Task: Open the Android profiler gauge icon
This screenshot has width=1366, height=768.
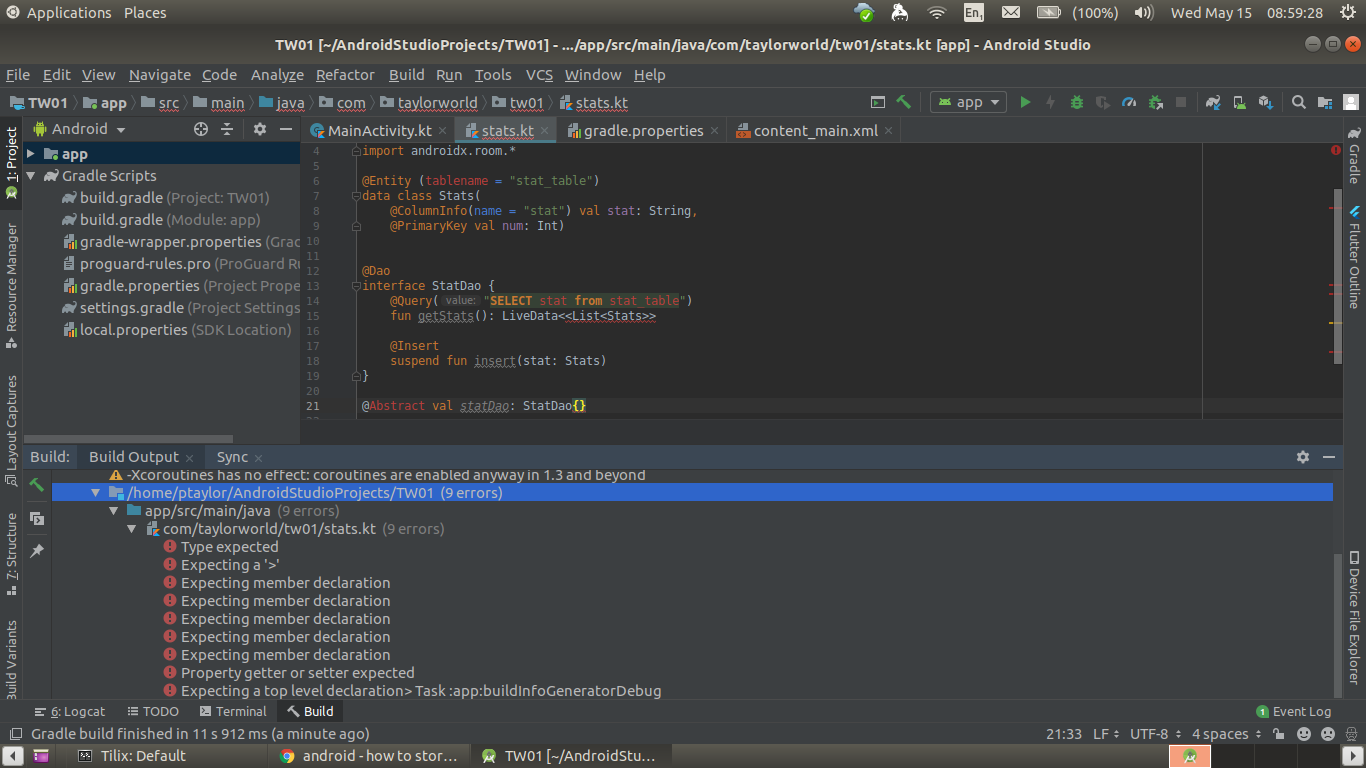Action: [1129, 102]
